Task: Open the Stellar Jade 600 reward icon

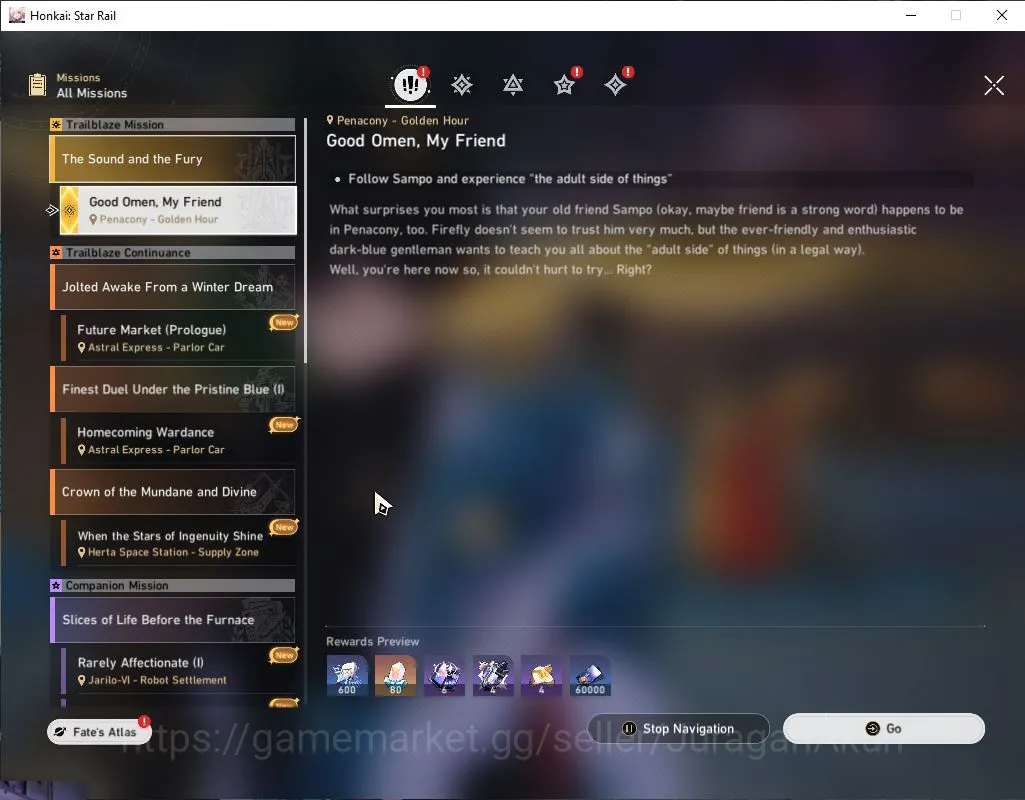Action: point(347,675)
